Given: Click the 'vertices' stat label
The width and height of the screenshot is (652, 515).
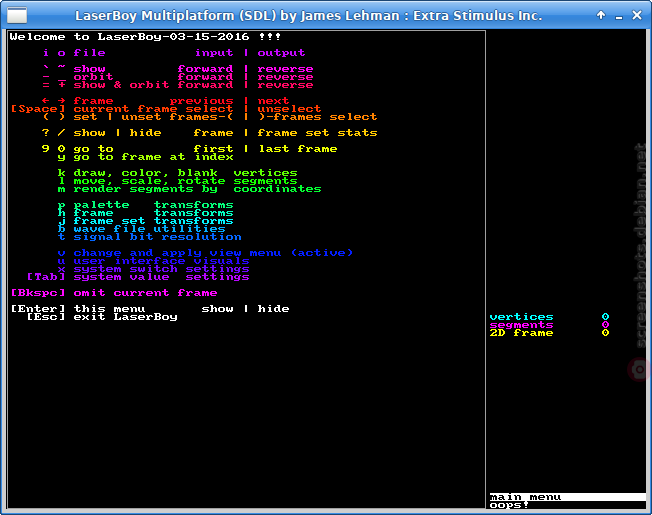Looking at the screenshot, I should (521, 317).
